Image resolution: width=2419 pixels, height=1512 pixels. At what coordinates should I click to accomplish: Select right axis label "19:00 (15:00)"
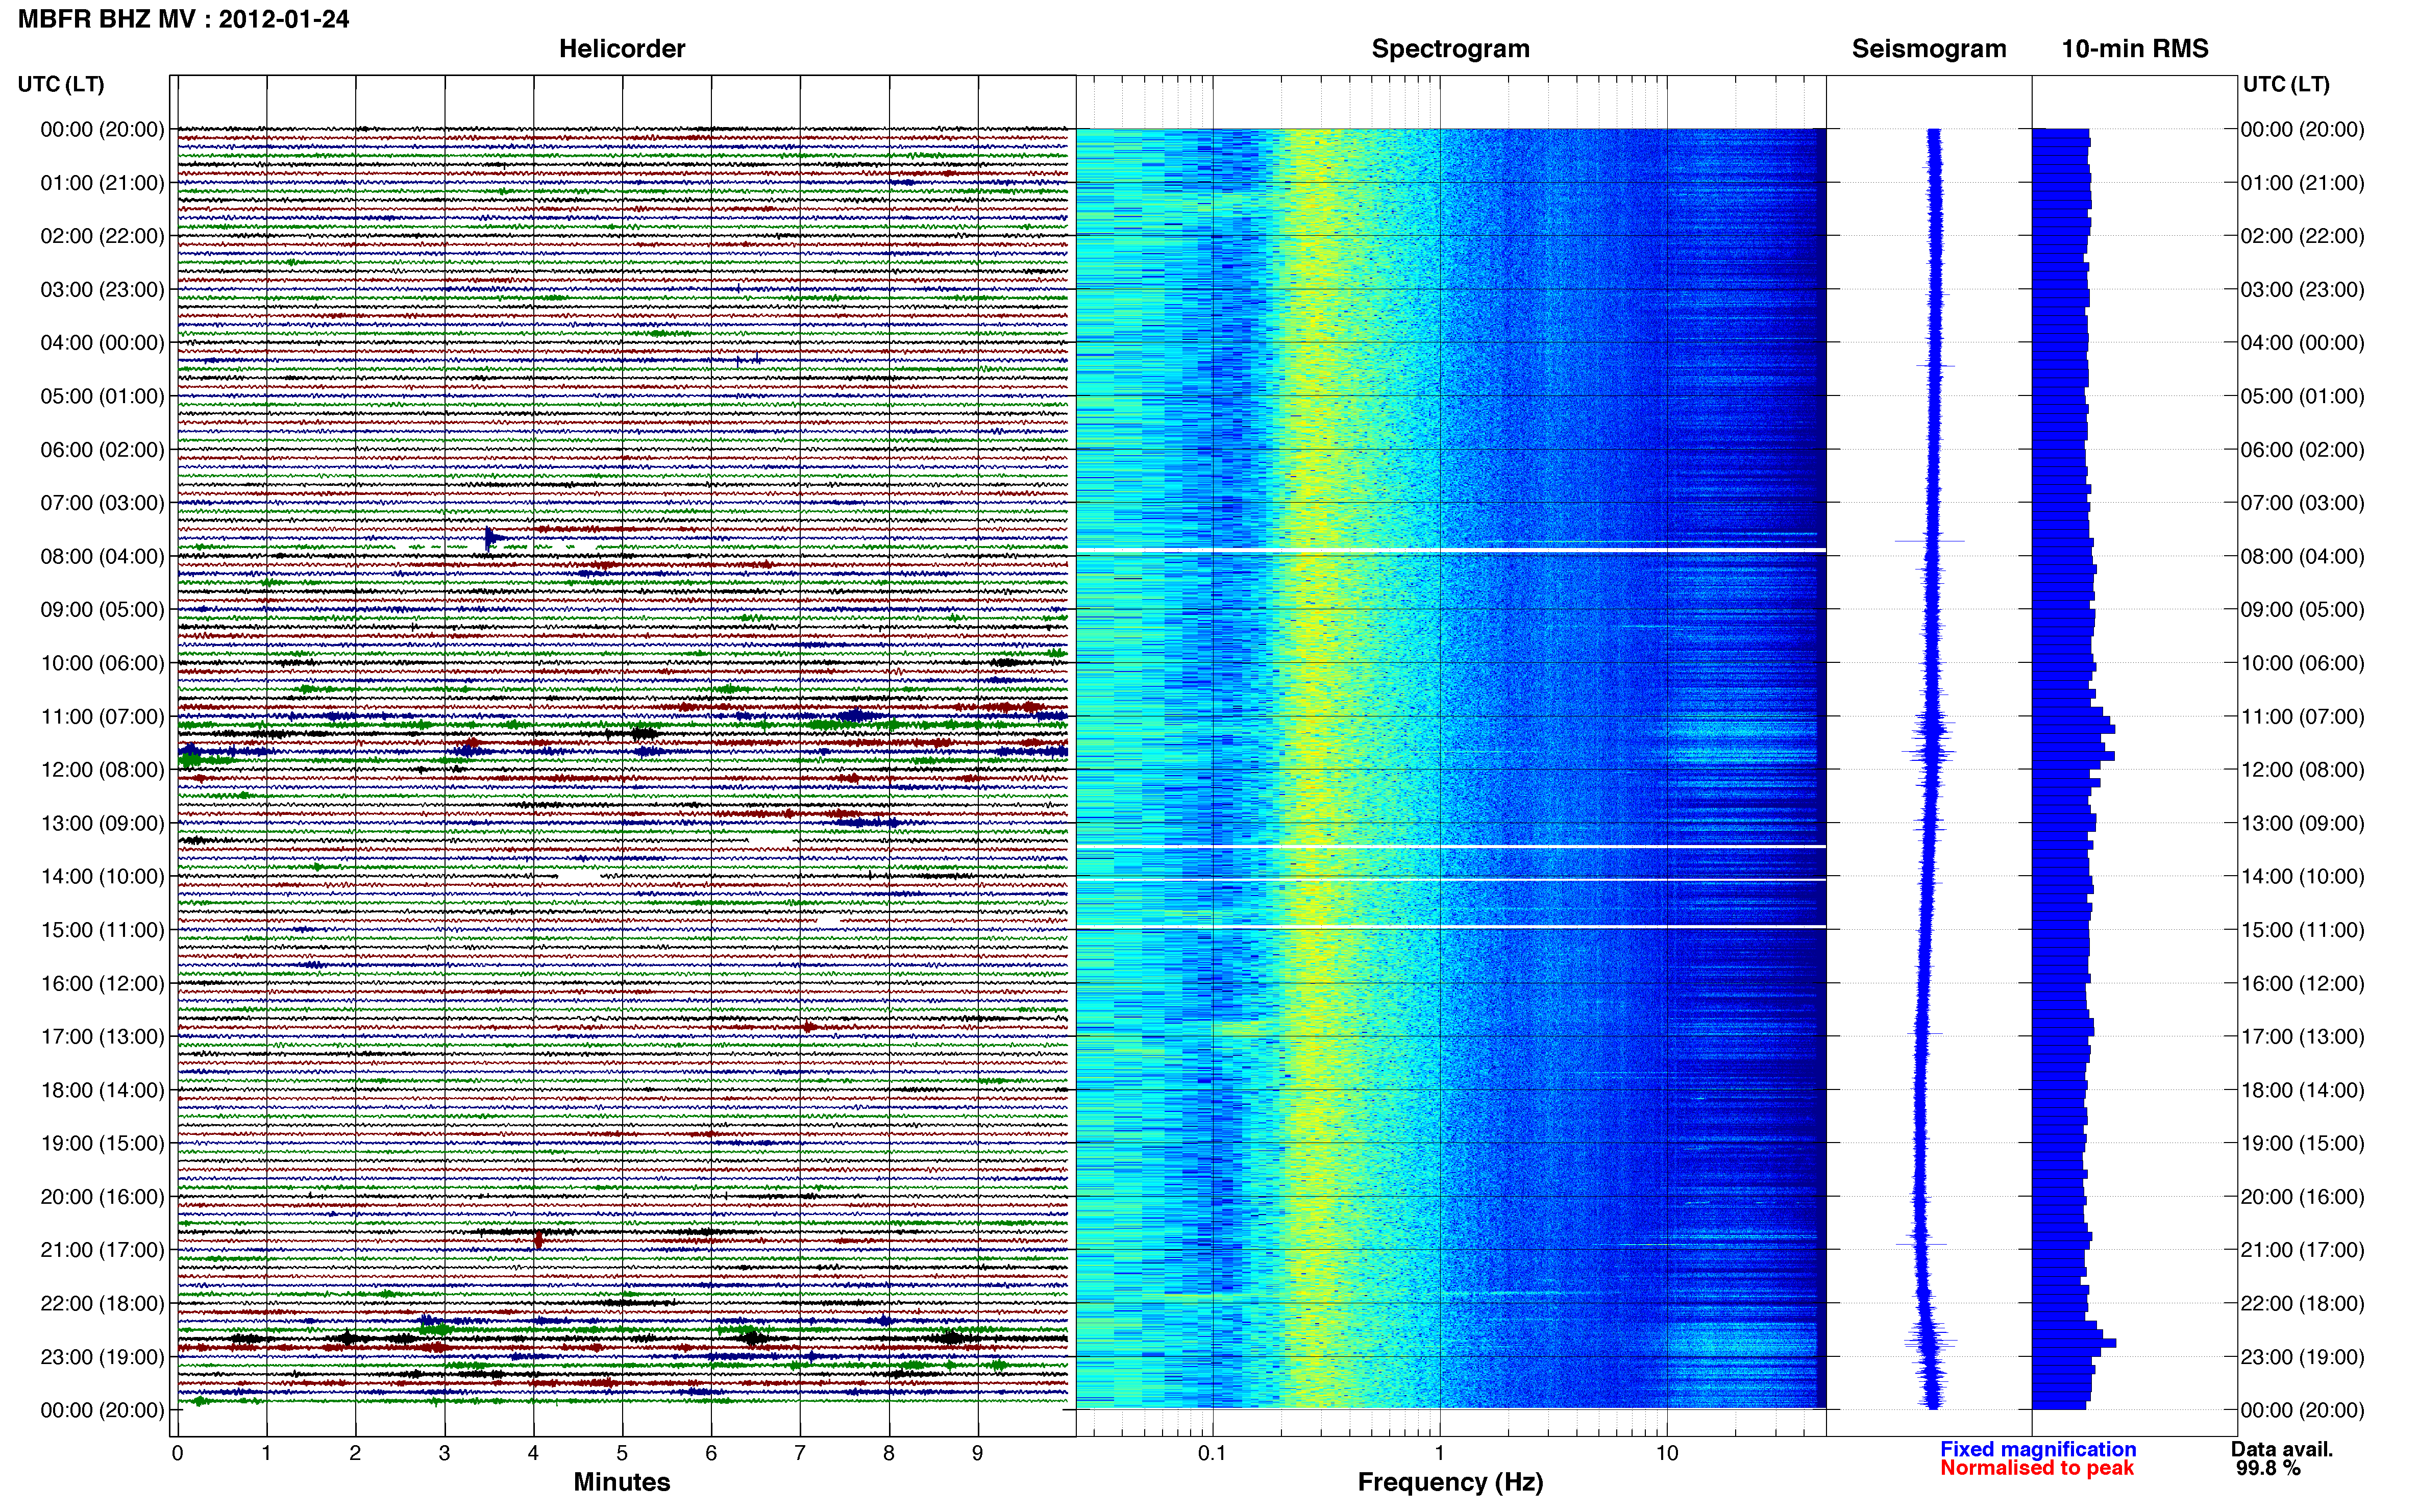tap(2302, 1143)
